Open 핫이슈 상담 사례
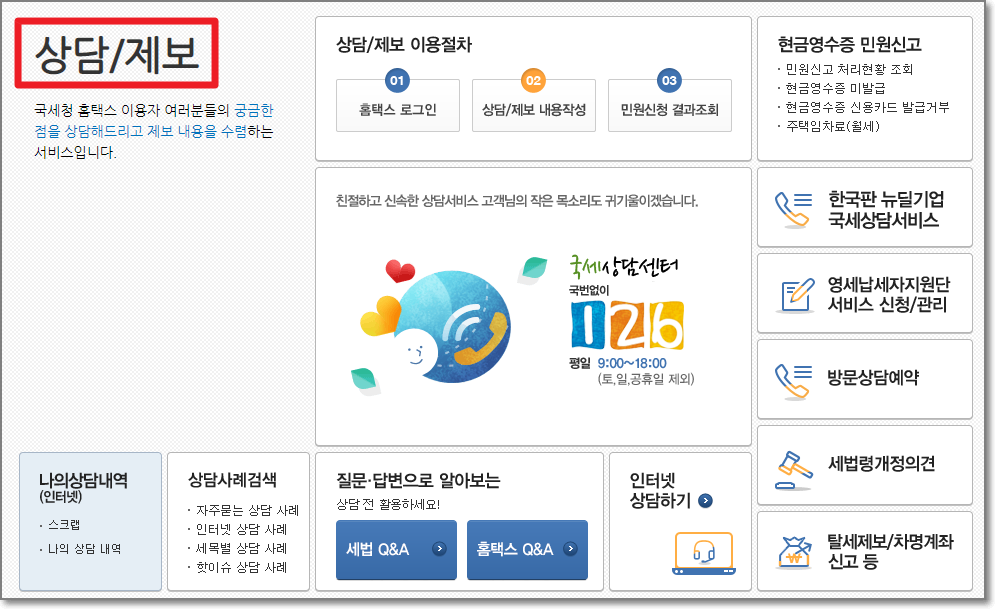 point(241,567)
